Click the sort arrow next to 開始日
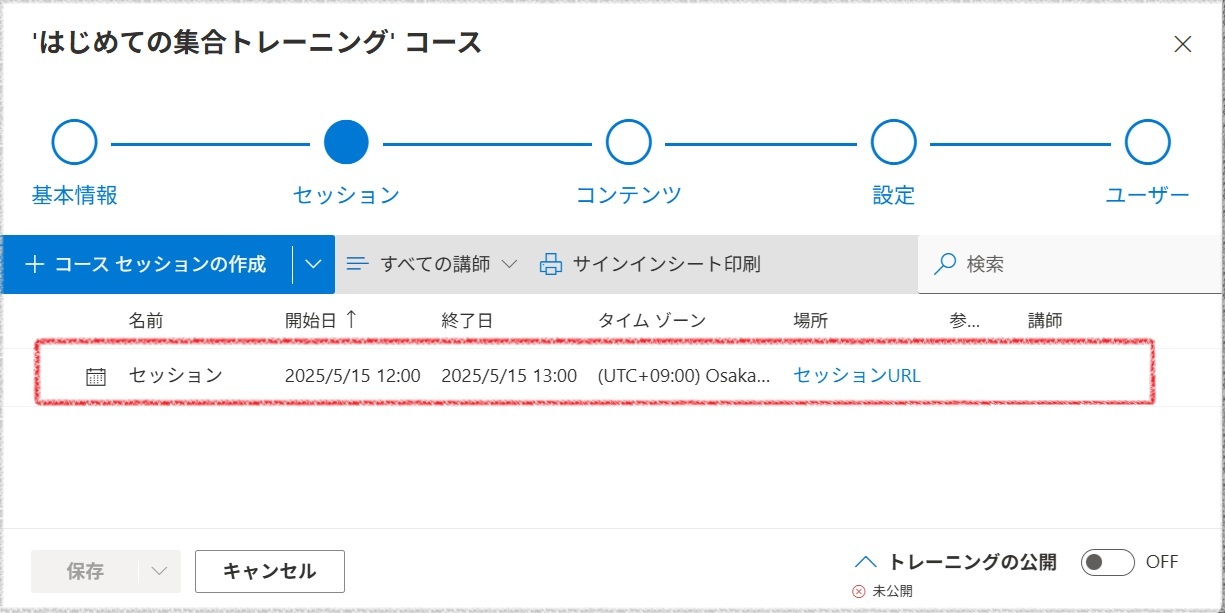1225x613 pixels. point(350,320)
